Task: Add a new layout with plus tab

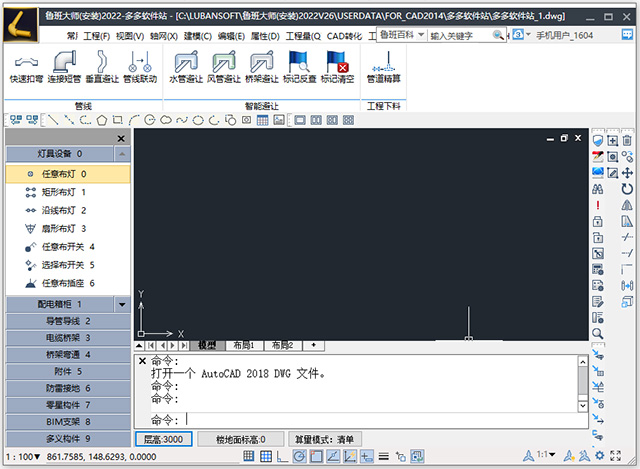Action: pyautogui.click(x=313, y=345)
